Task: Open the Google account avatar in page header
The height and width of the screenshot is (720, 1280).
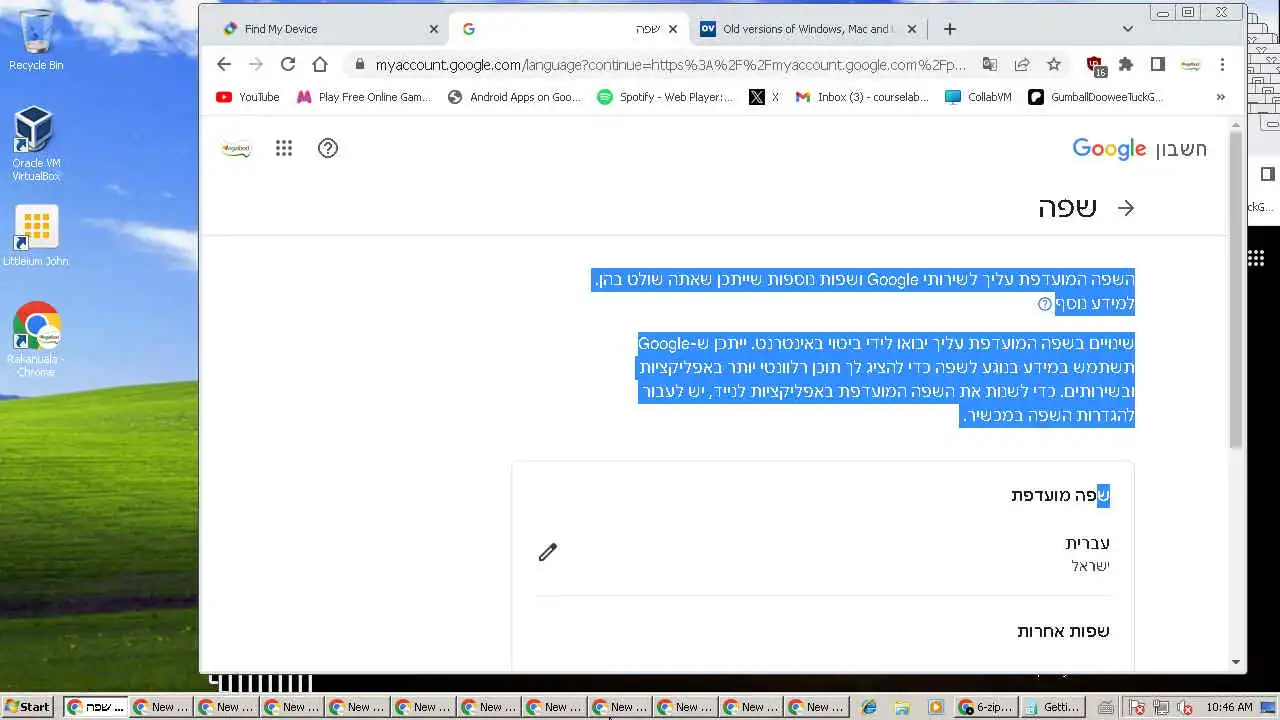Action: point(237,148)
